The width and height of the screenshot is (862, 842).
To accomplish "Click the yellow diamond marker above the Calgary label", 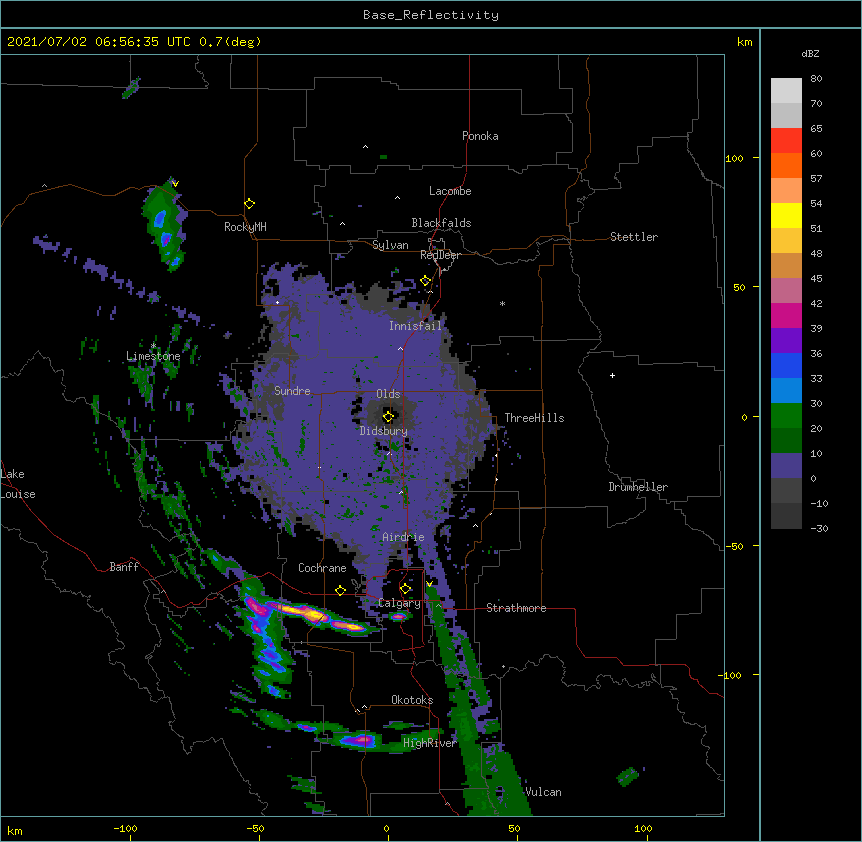I will pyautogui.click(x=405, y=589).
